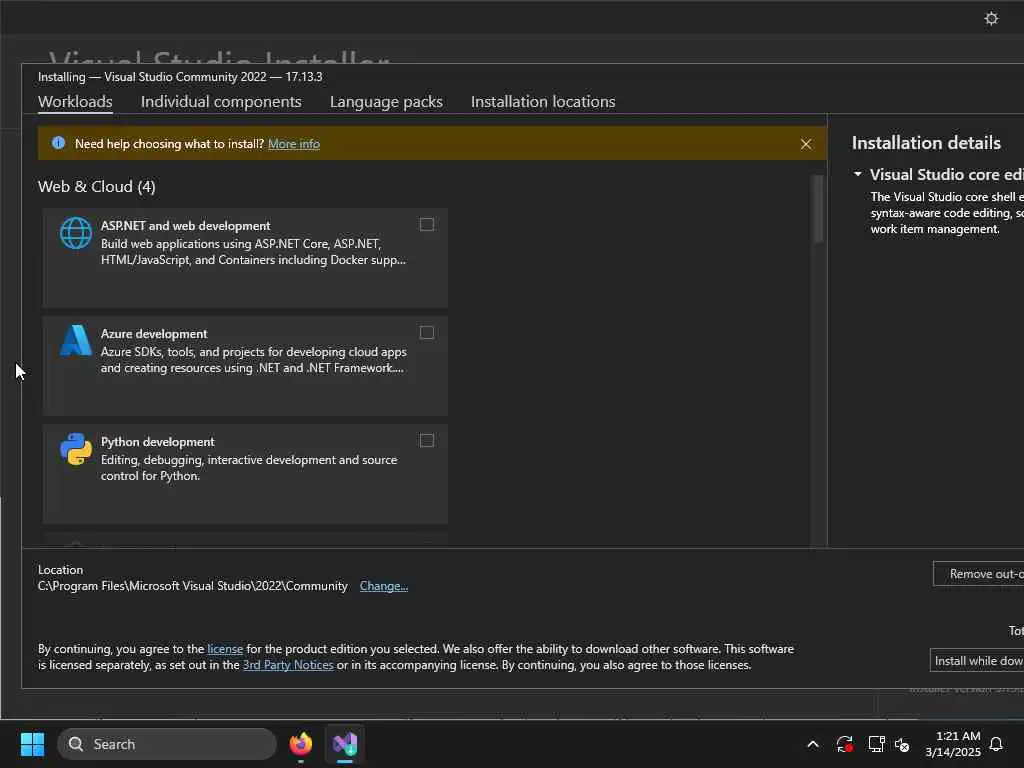Click the Installation details heading

pyautogui.click(x=926, y=143)
